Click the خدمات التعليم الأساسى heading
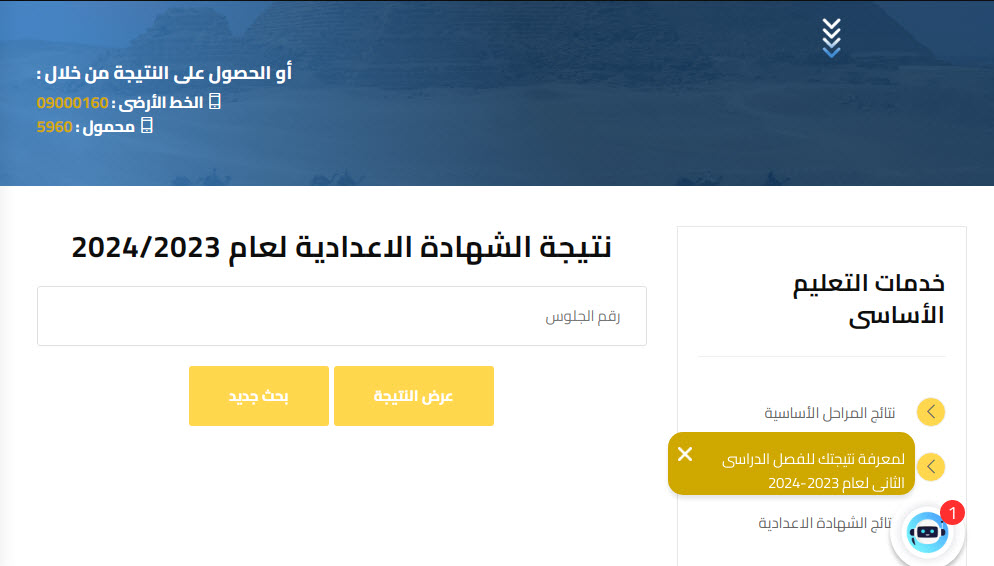994x566 pixels. point(868,299)
